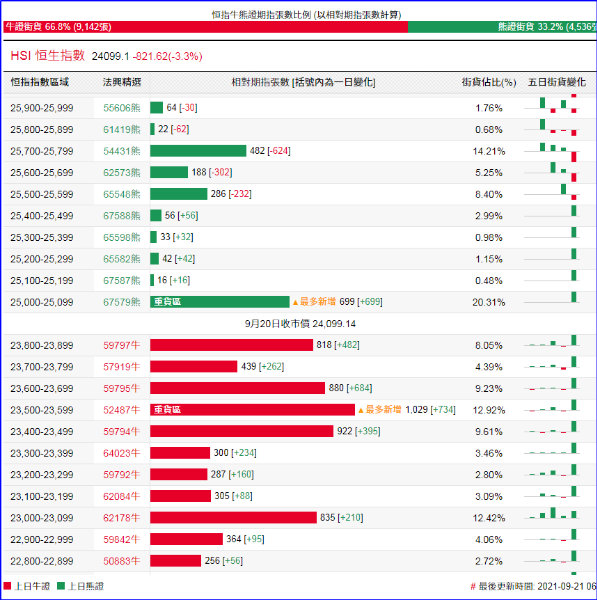Click the red 牛證街貨 66.8% proportion bar
The image size is (597, 600).
click(206, 27)
